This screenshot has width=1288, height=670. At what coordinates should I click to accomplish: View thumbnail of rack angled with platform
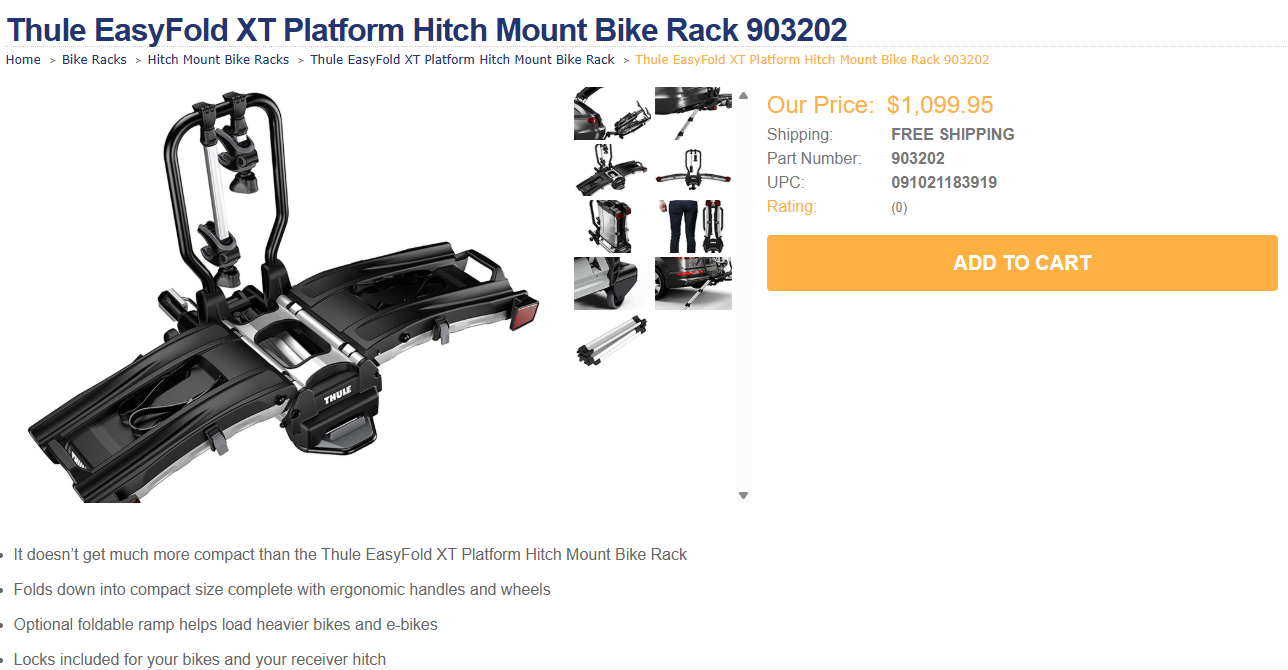point(612,170)
